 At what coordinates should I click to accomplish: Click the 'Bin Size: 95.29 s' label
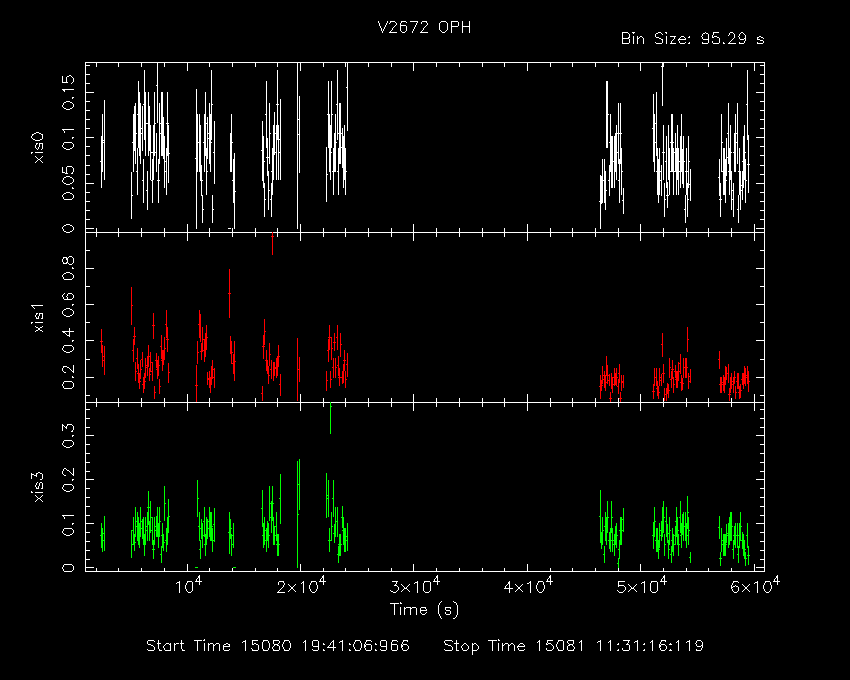pos(692,39)
